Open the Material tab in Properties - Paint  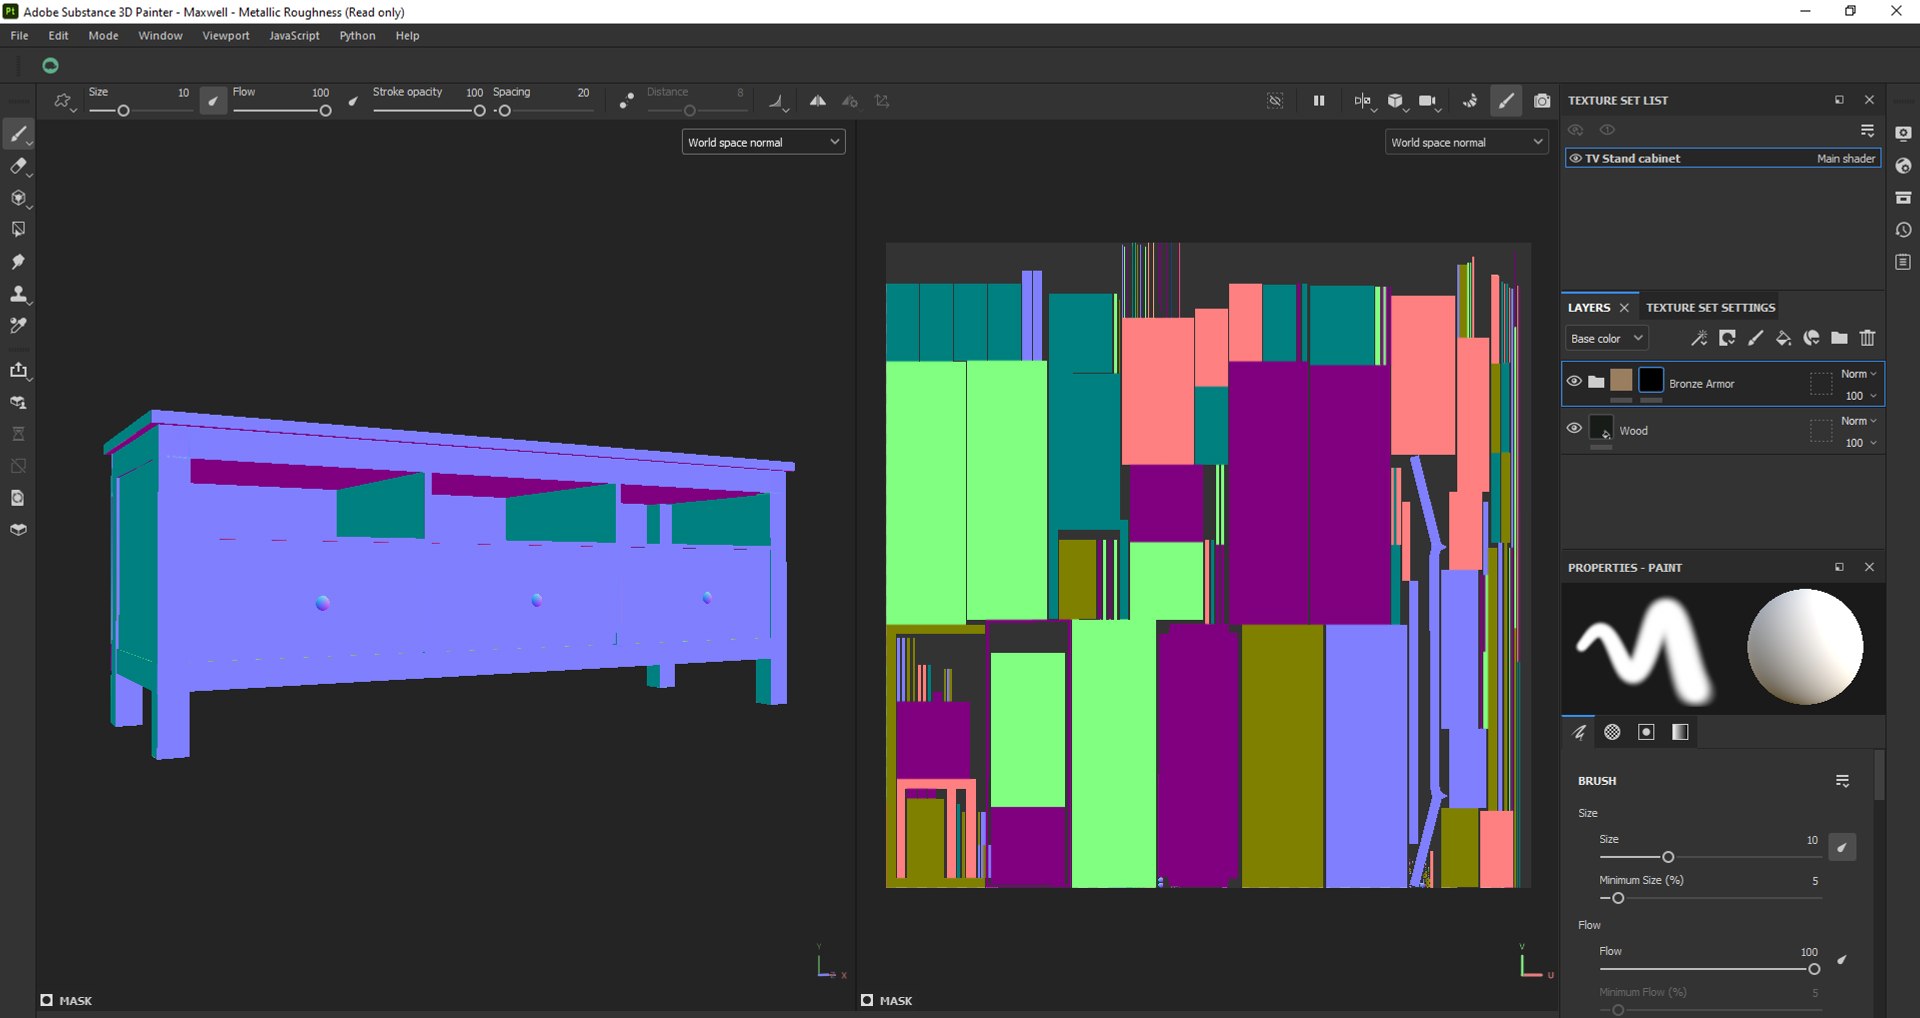tap(1680, 732)
